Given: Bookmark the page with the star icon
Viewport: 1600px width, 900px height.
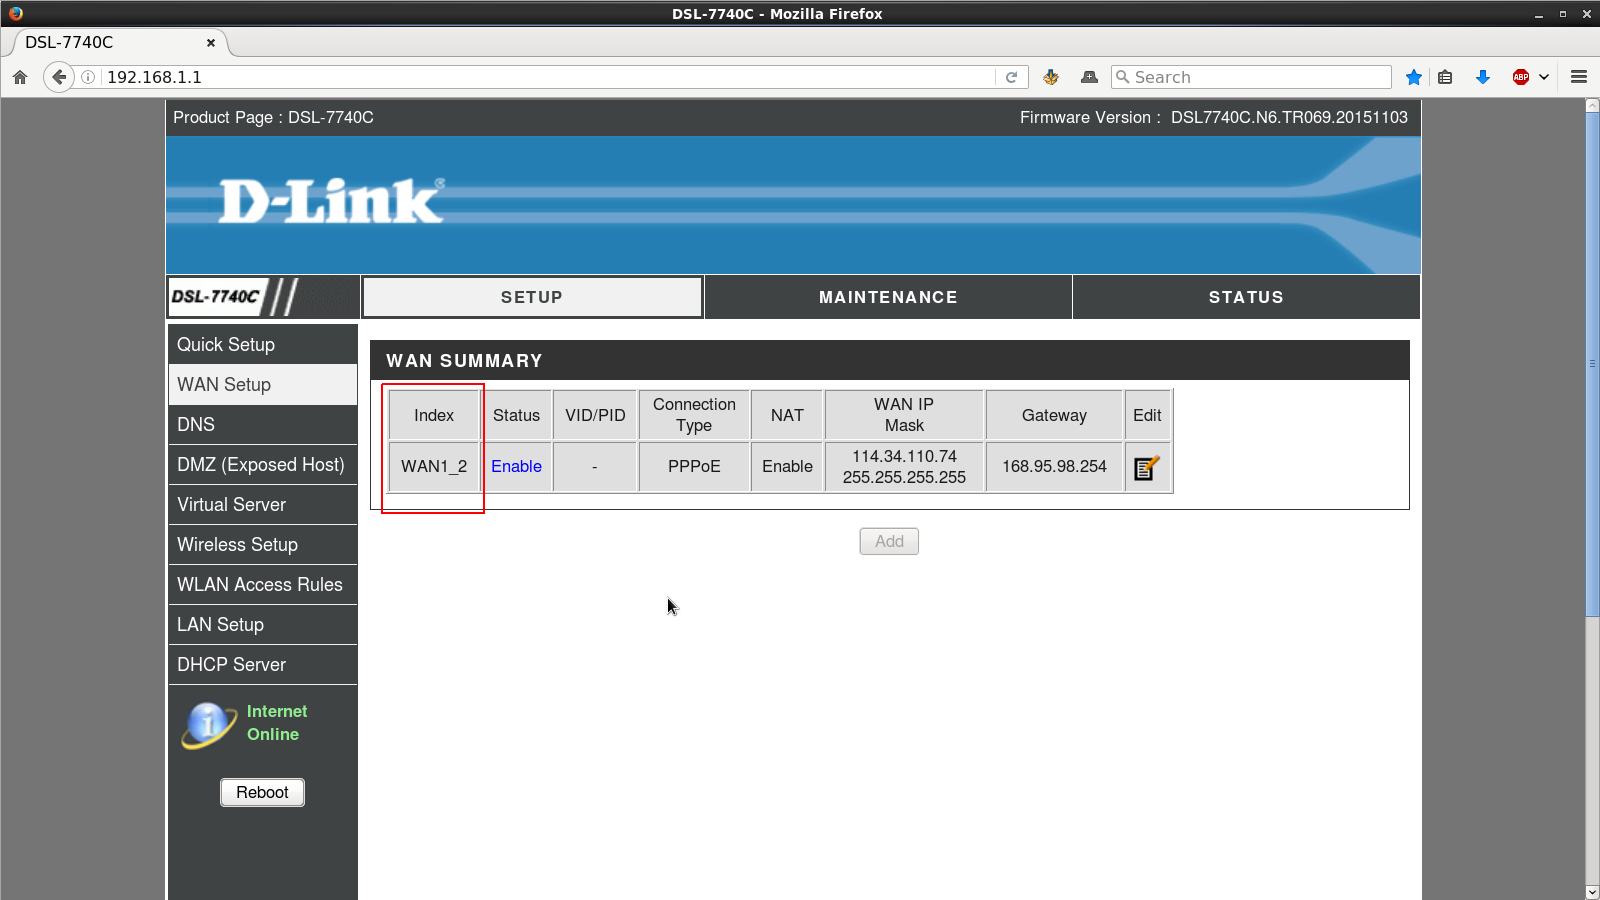Looking at the screenshot, I should (1414, 77).
